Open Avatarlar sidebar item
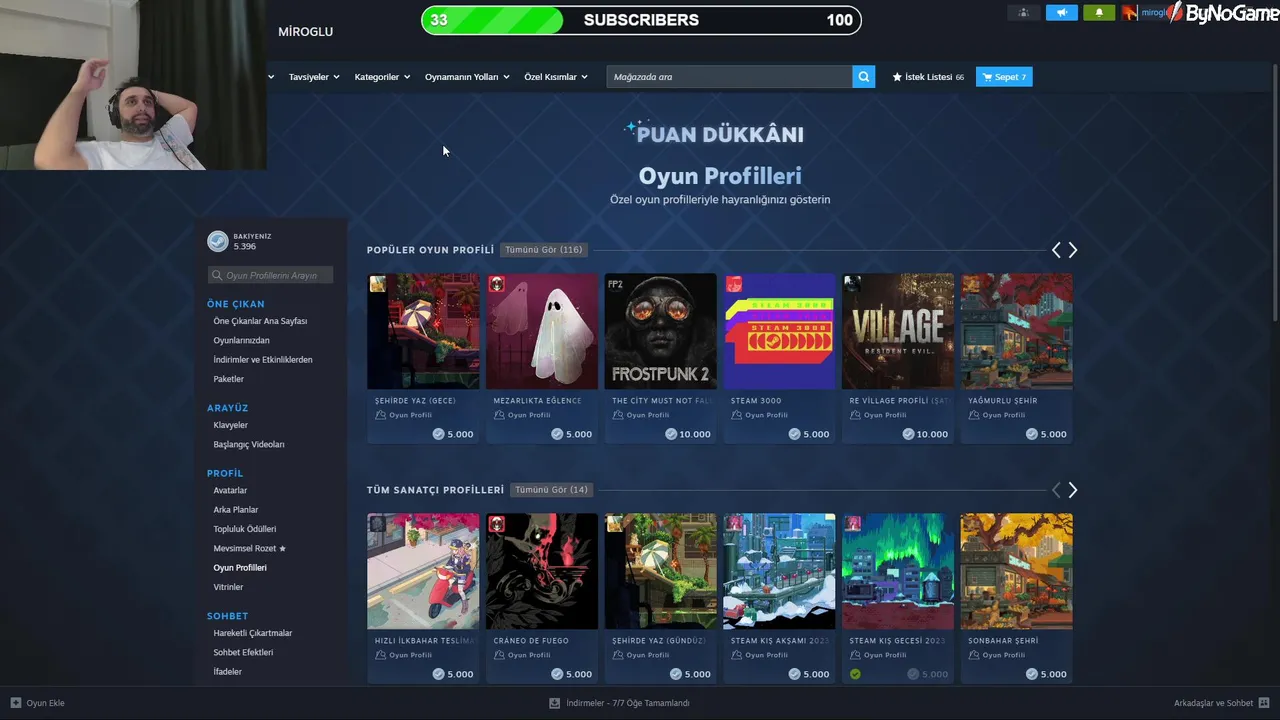Image resolution: width=1280 pixels, height=720 pixels. (x=230, y=490)
